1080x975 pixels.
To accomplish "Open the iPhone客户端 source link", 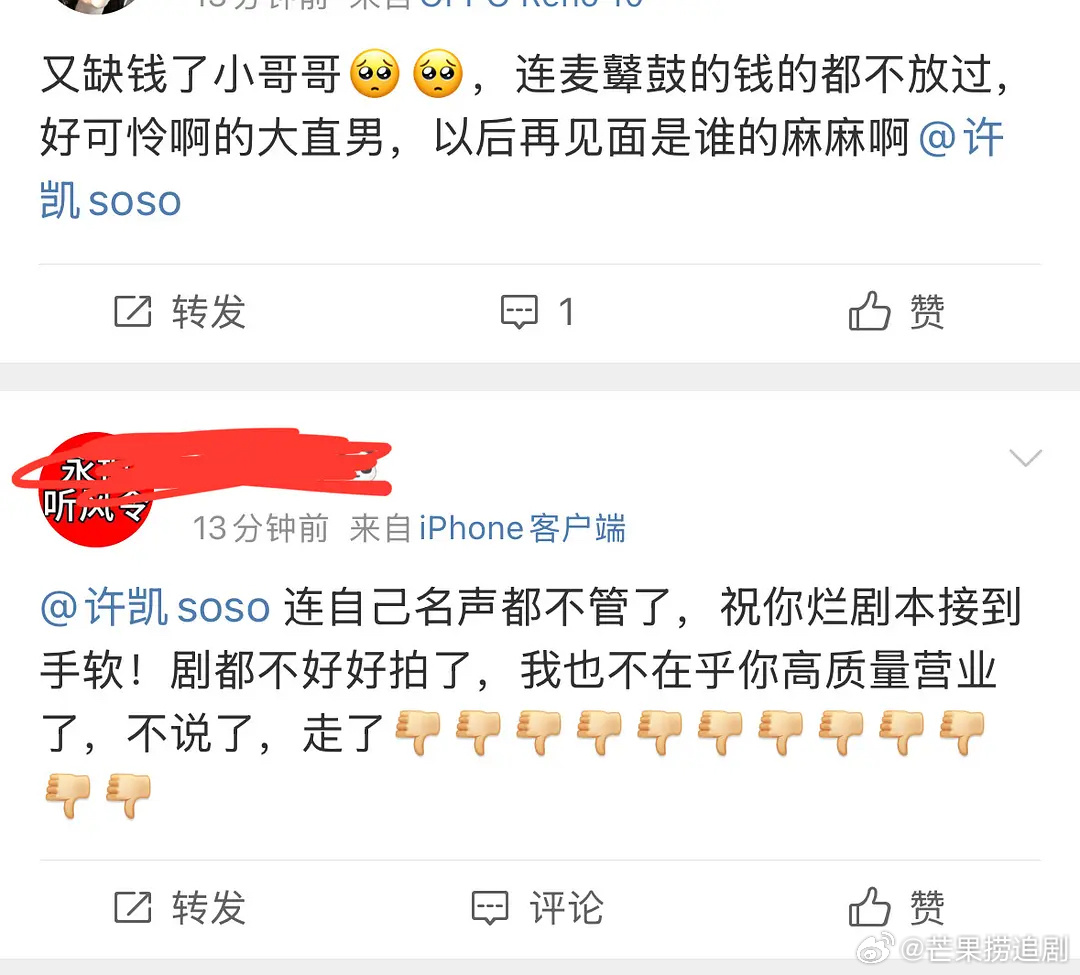I will [x=522, y=529].
